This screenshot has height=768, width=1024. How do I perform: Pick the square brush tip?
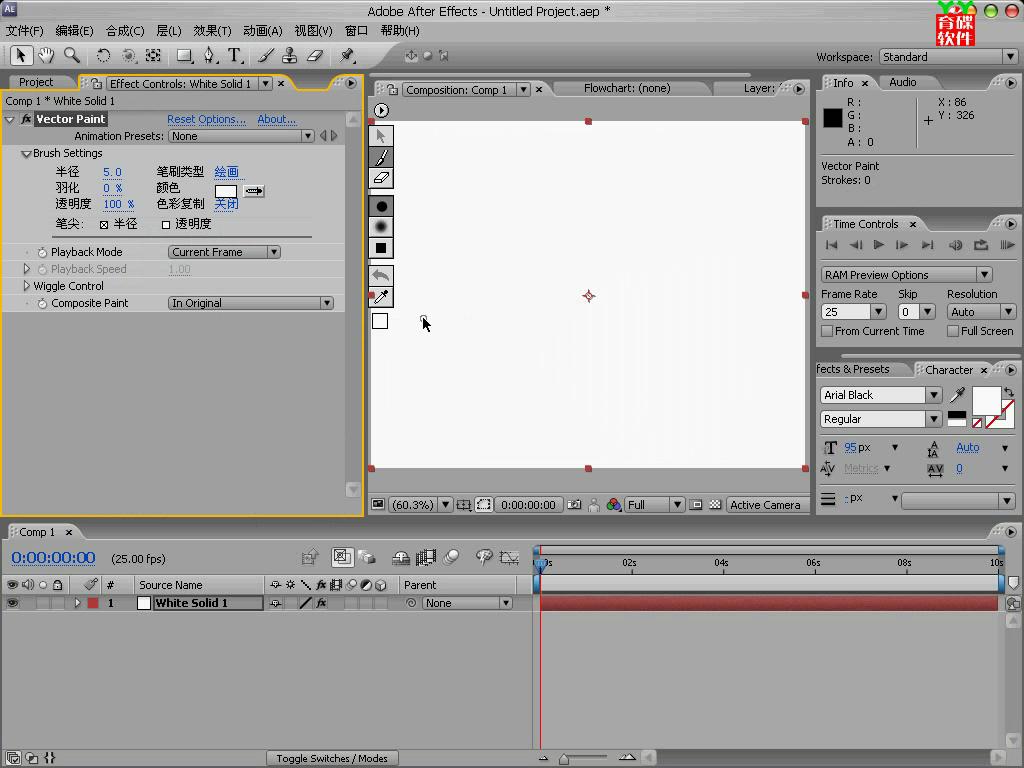(381, 248)
